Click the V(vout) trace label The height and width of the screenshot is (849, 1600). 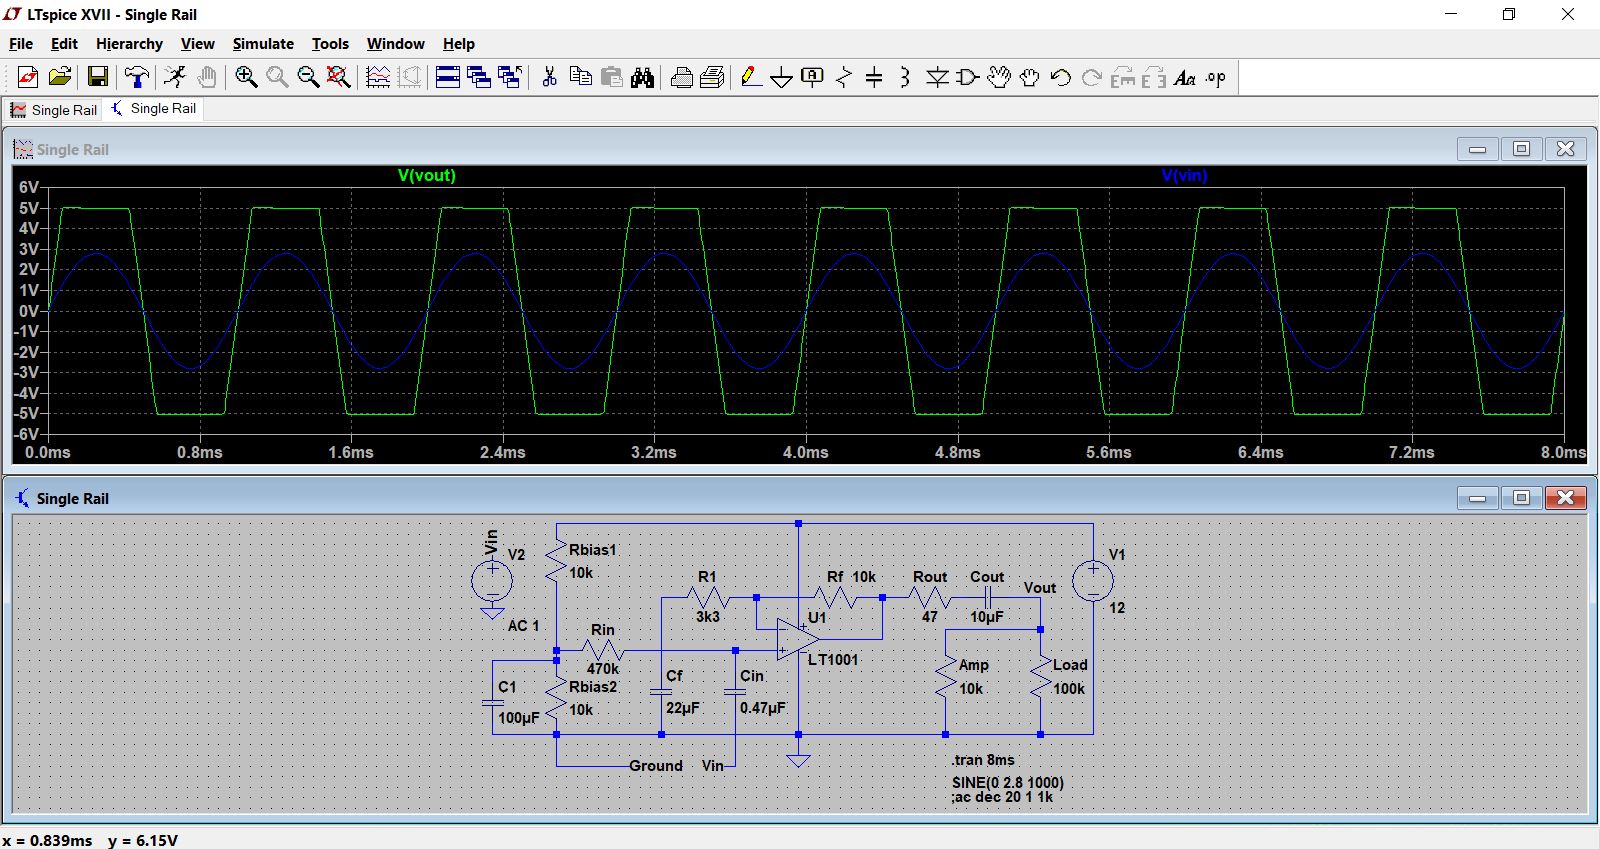point(427,175)
